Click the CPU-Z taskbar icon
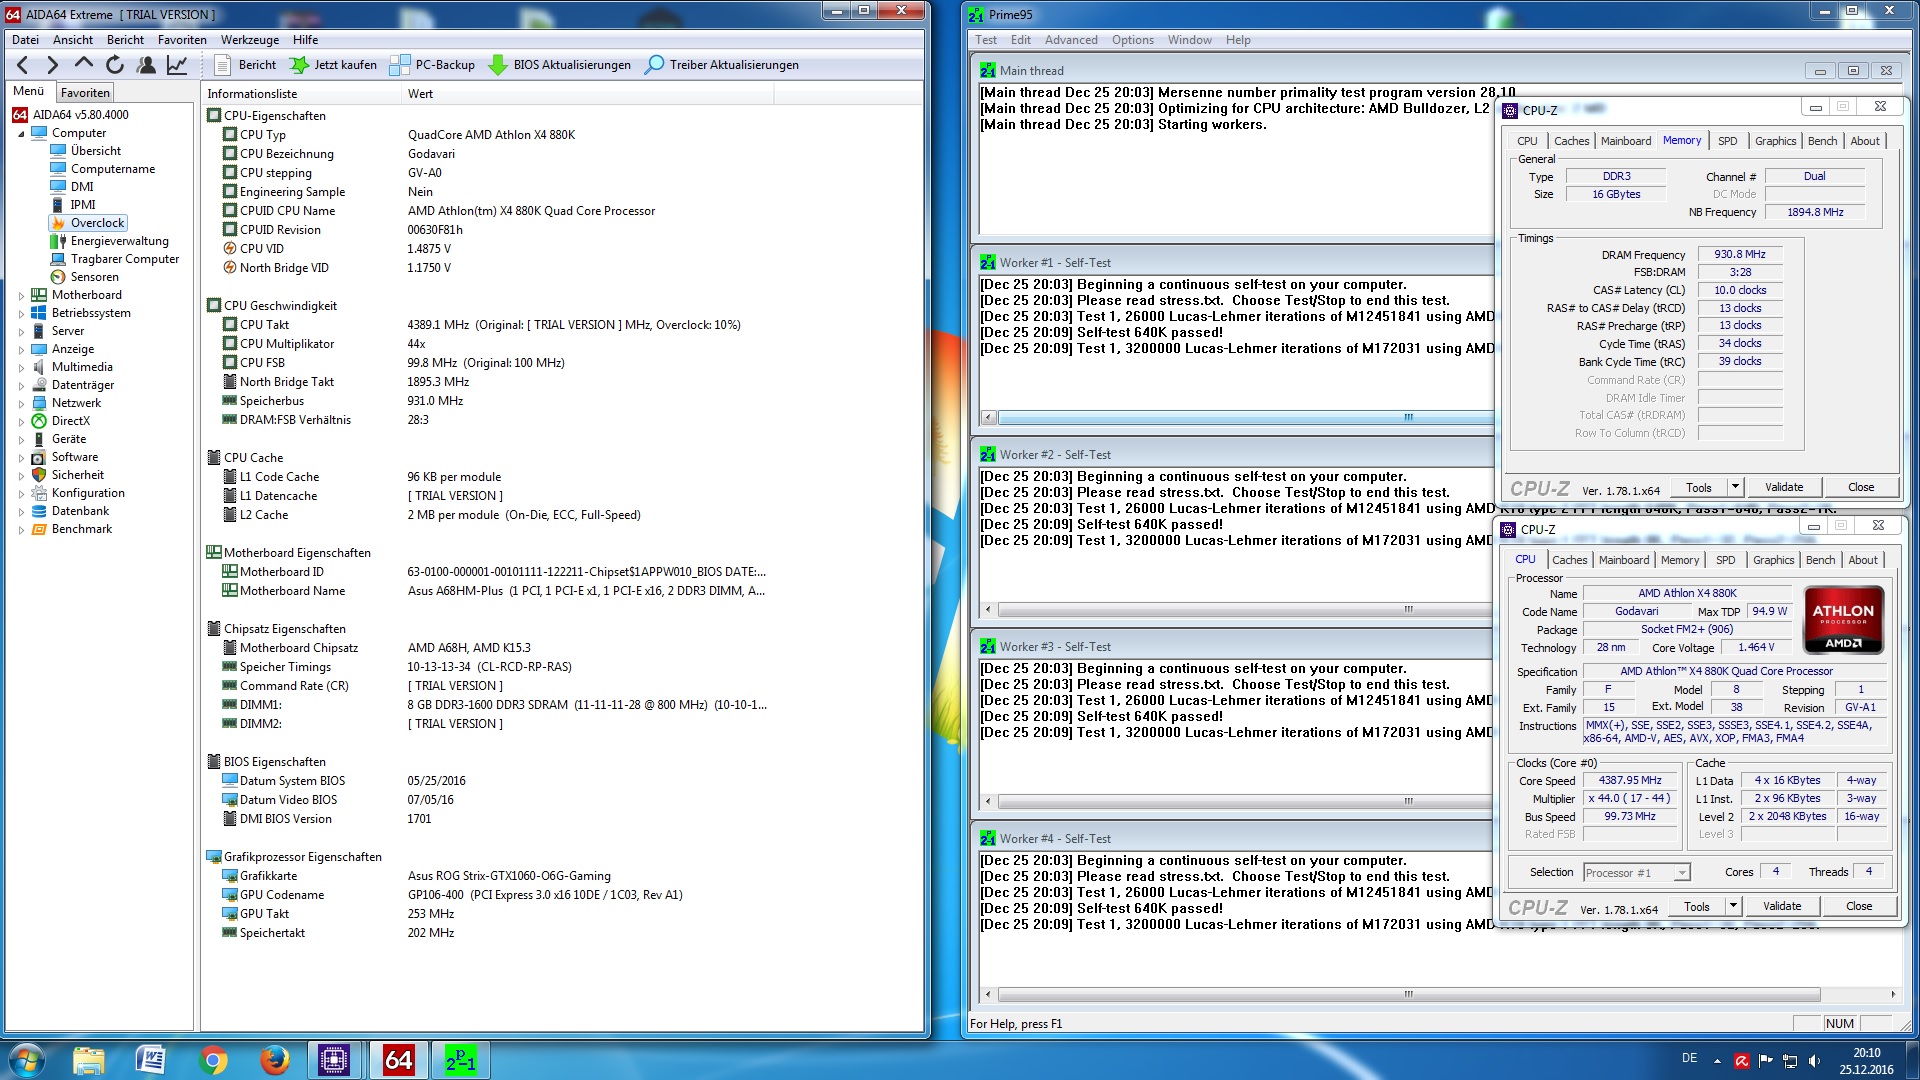The width and height of the screenshot is (1920, 1080). tap(333, 1059)
